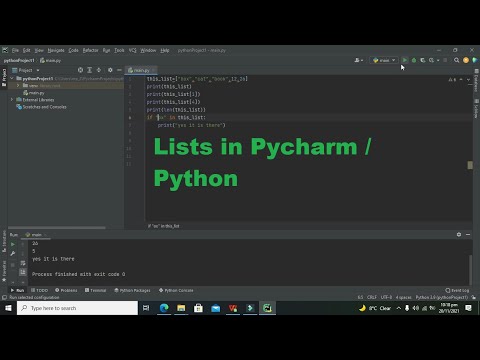
Task: Open the Python Console tool window
Action: coord(176,290)
